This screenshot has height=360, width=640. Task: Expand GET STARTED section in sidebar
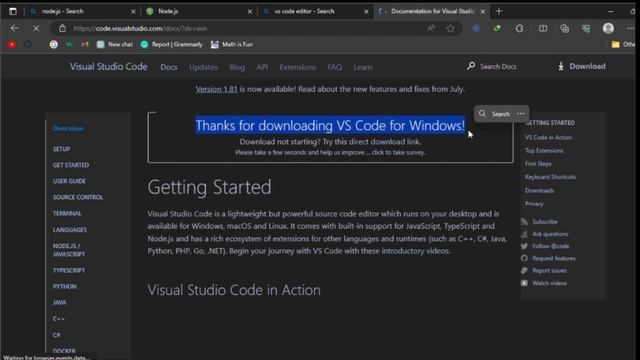(x=71, y=165)
